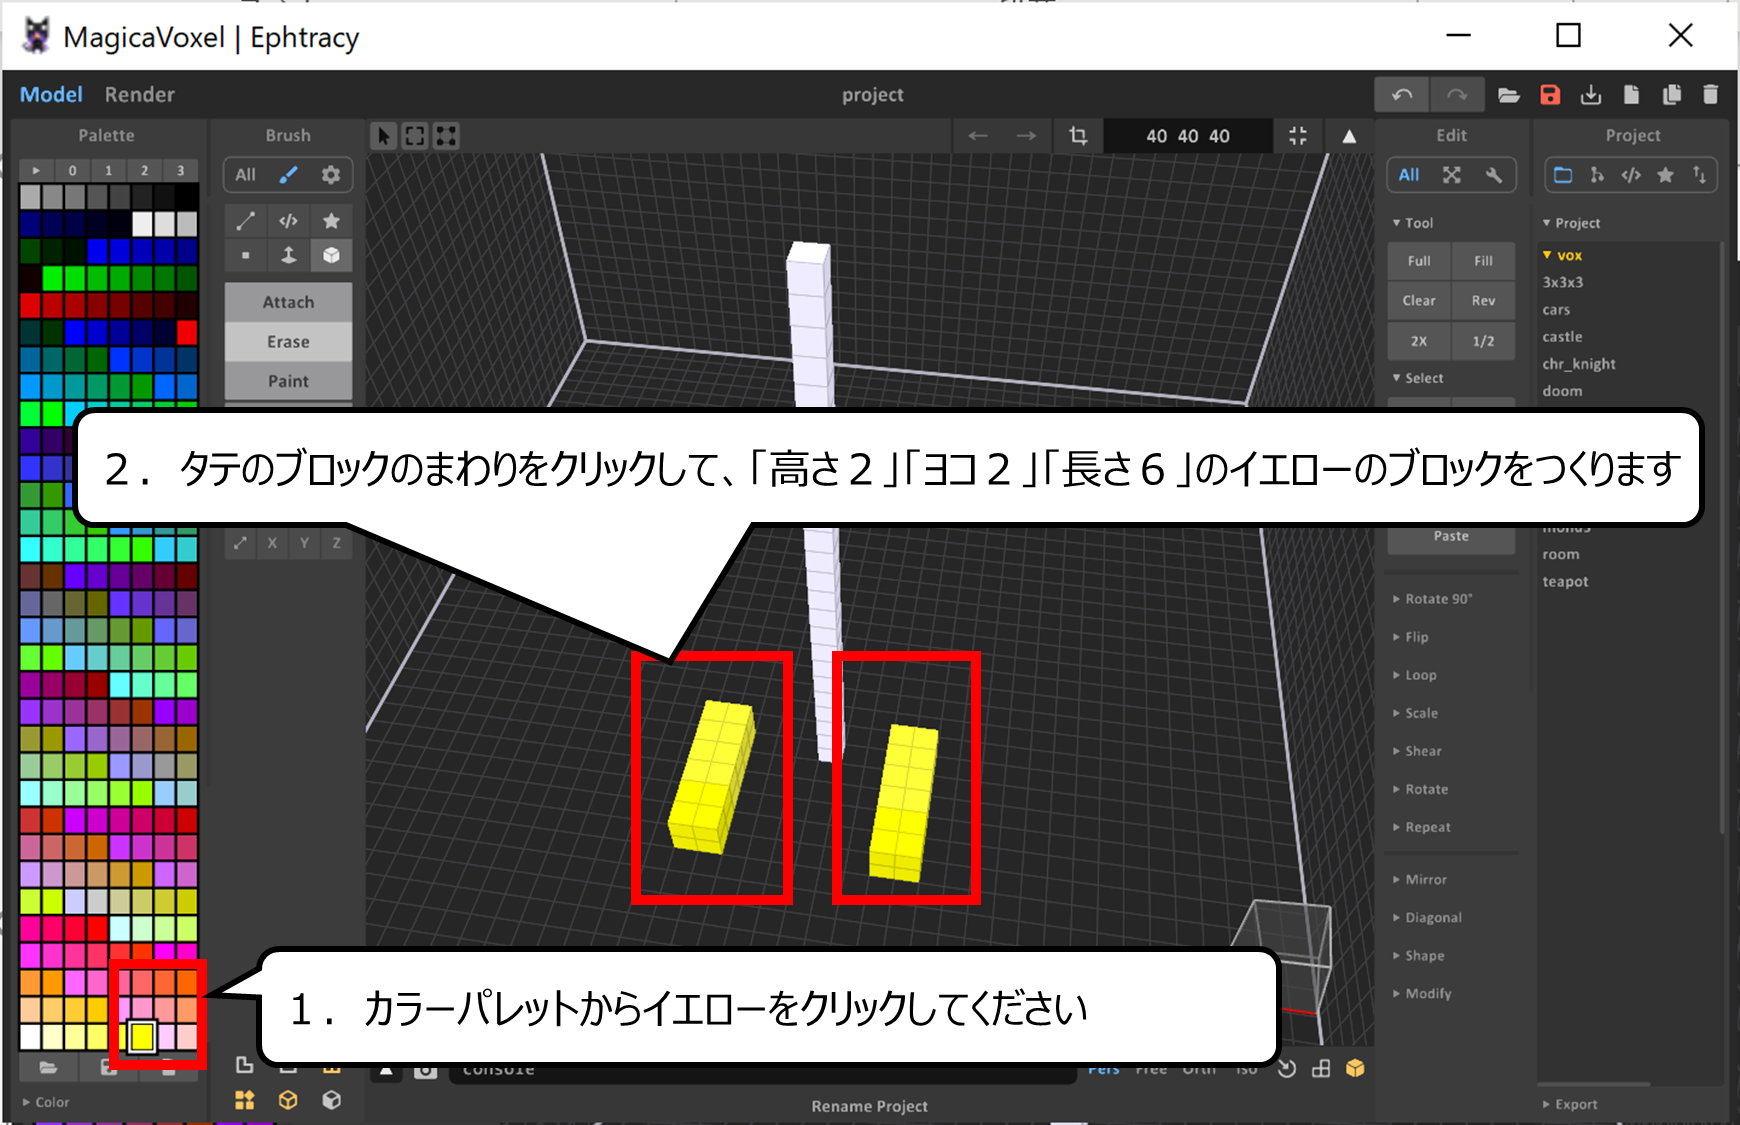1740x1125 pixels.
Task: Click the Paint brush mode button
Action: 289,381
